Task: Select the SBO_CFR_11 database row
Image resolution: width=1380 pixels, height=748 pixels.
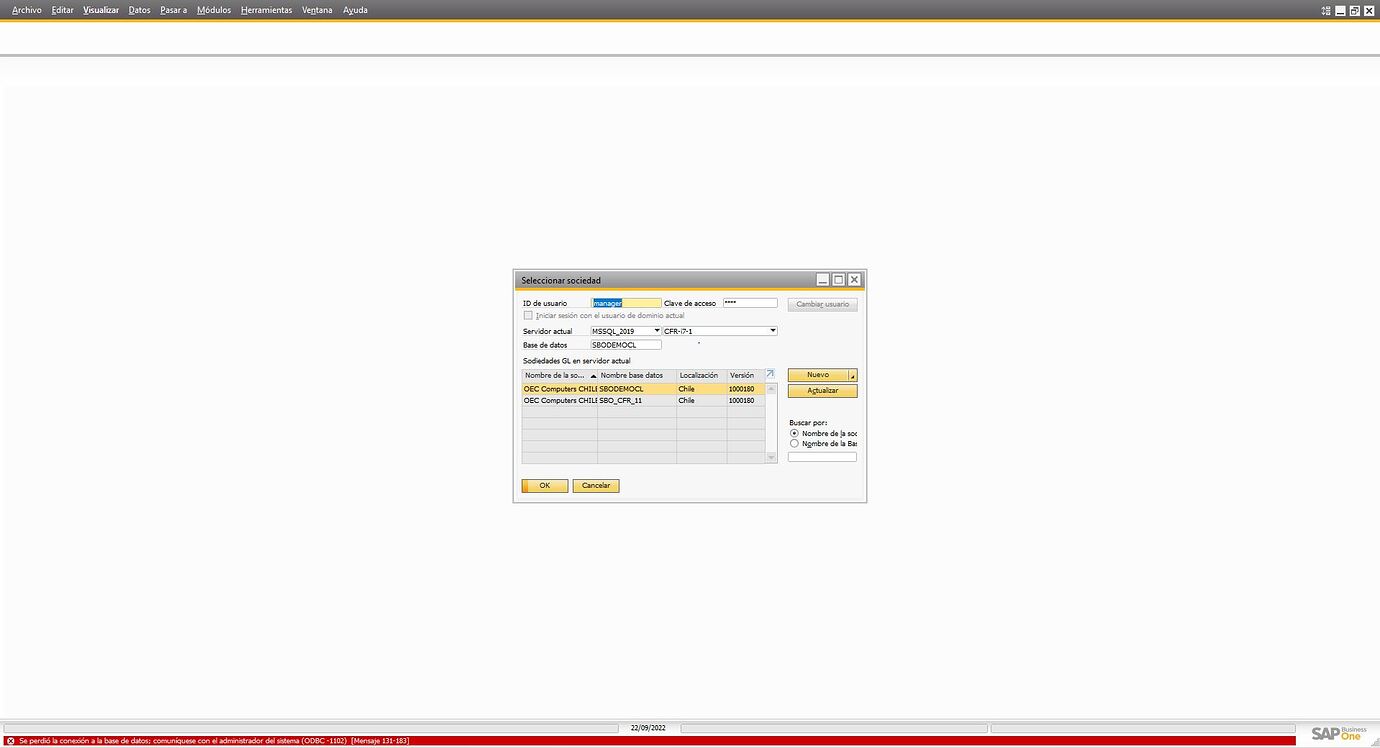Action: point(636,400)
